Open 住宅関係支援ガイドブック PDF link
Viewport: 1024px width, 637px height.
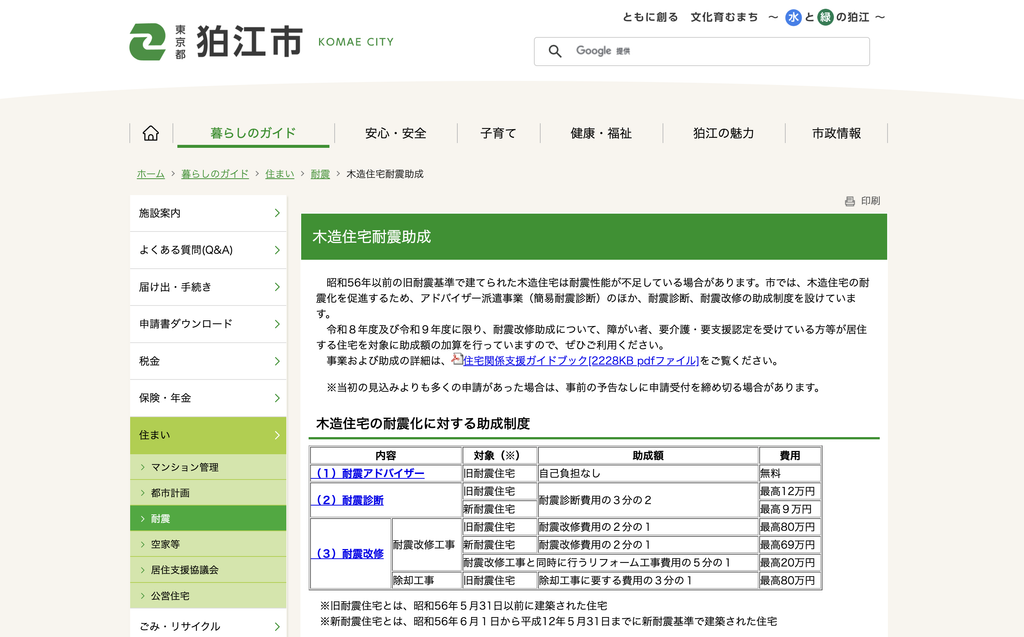pyautogui.click(x=581, y=361)
